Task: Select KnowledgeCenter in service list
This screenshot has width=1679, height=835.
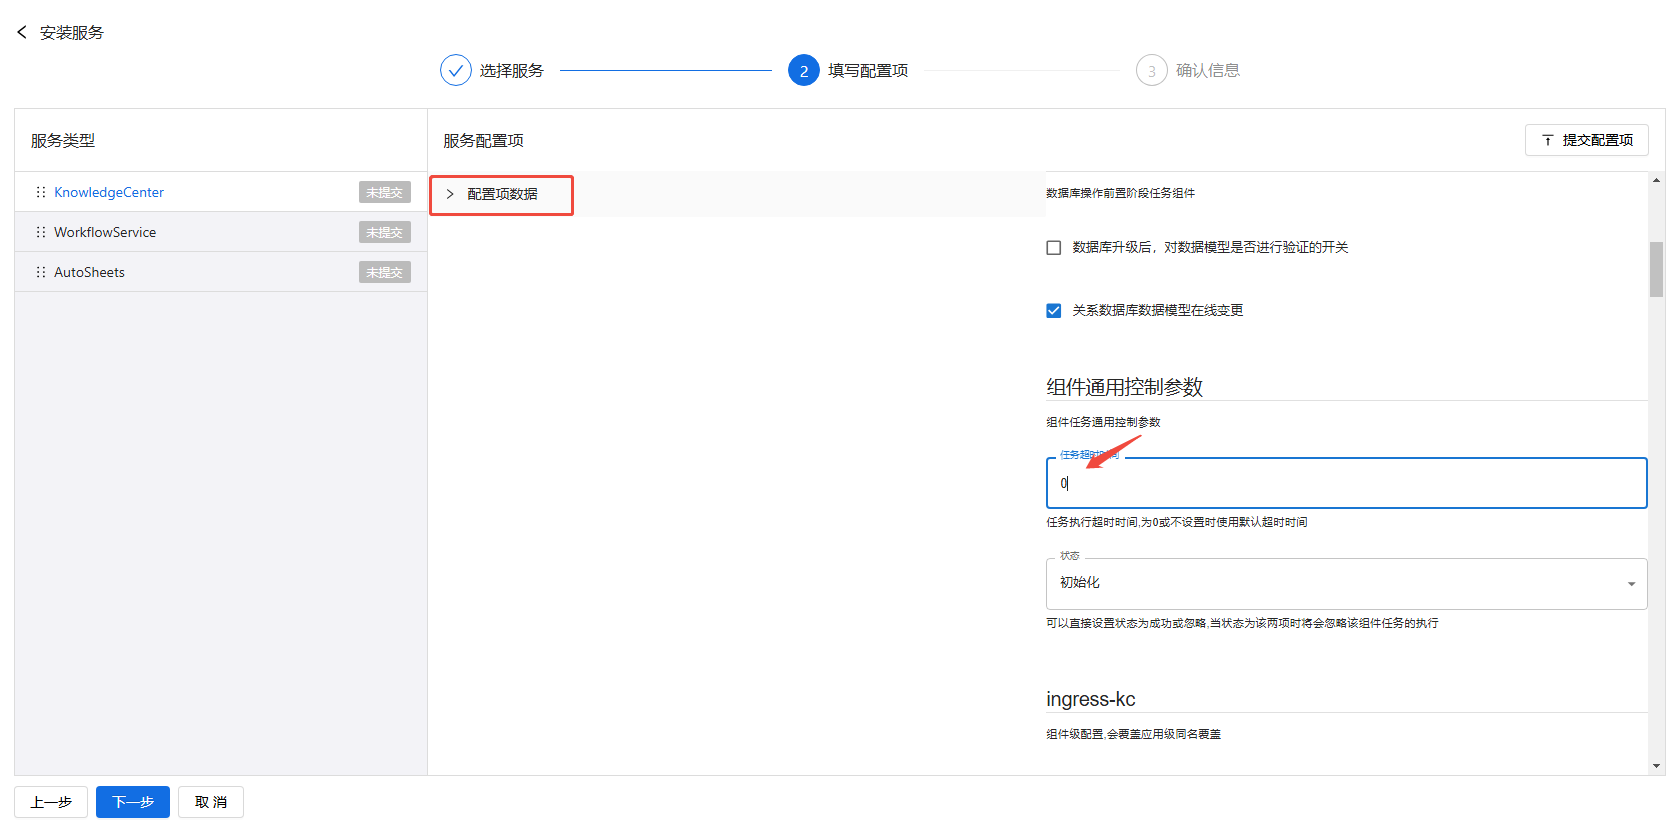Action: [x=109, y=192]
